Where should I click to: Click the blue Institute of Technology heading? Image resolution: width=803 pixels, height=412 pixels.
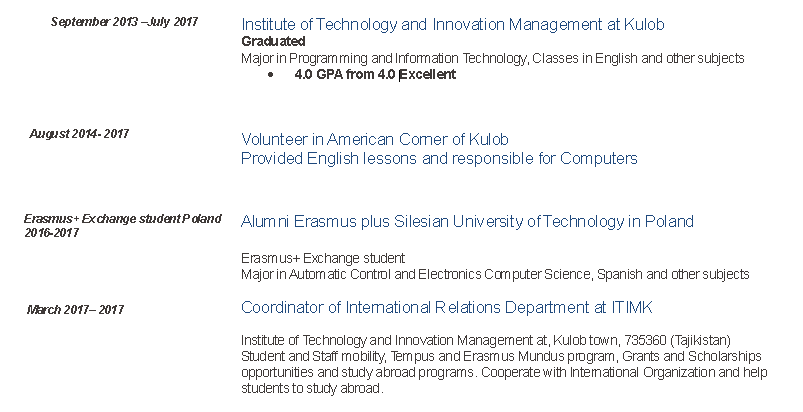[x=453, y=24]
